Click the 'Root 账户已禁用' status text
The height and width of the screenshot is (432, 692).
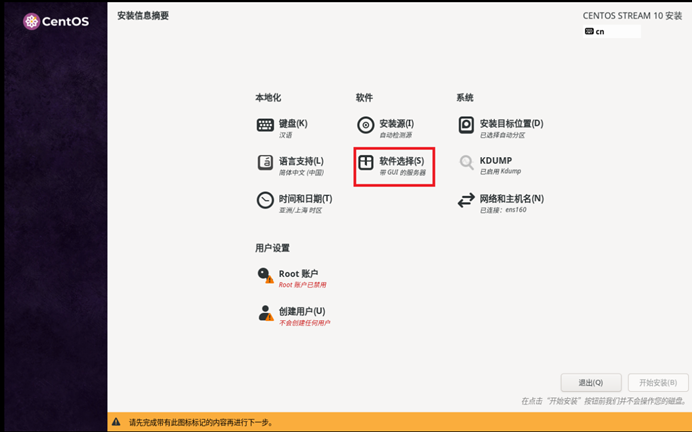[302, 285]
